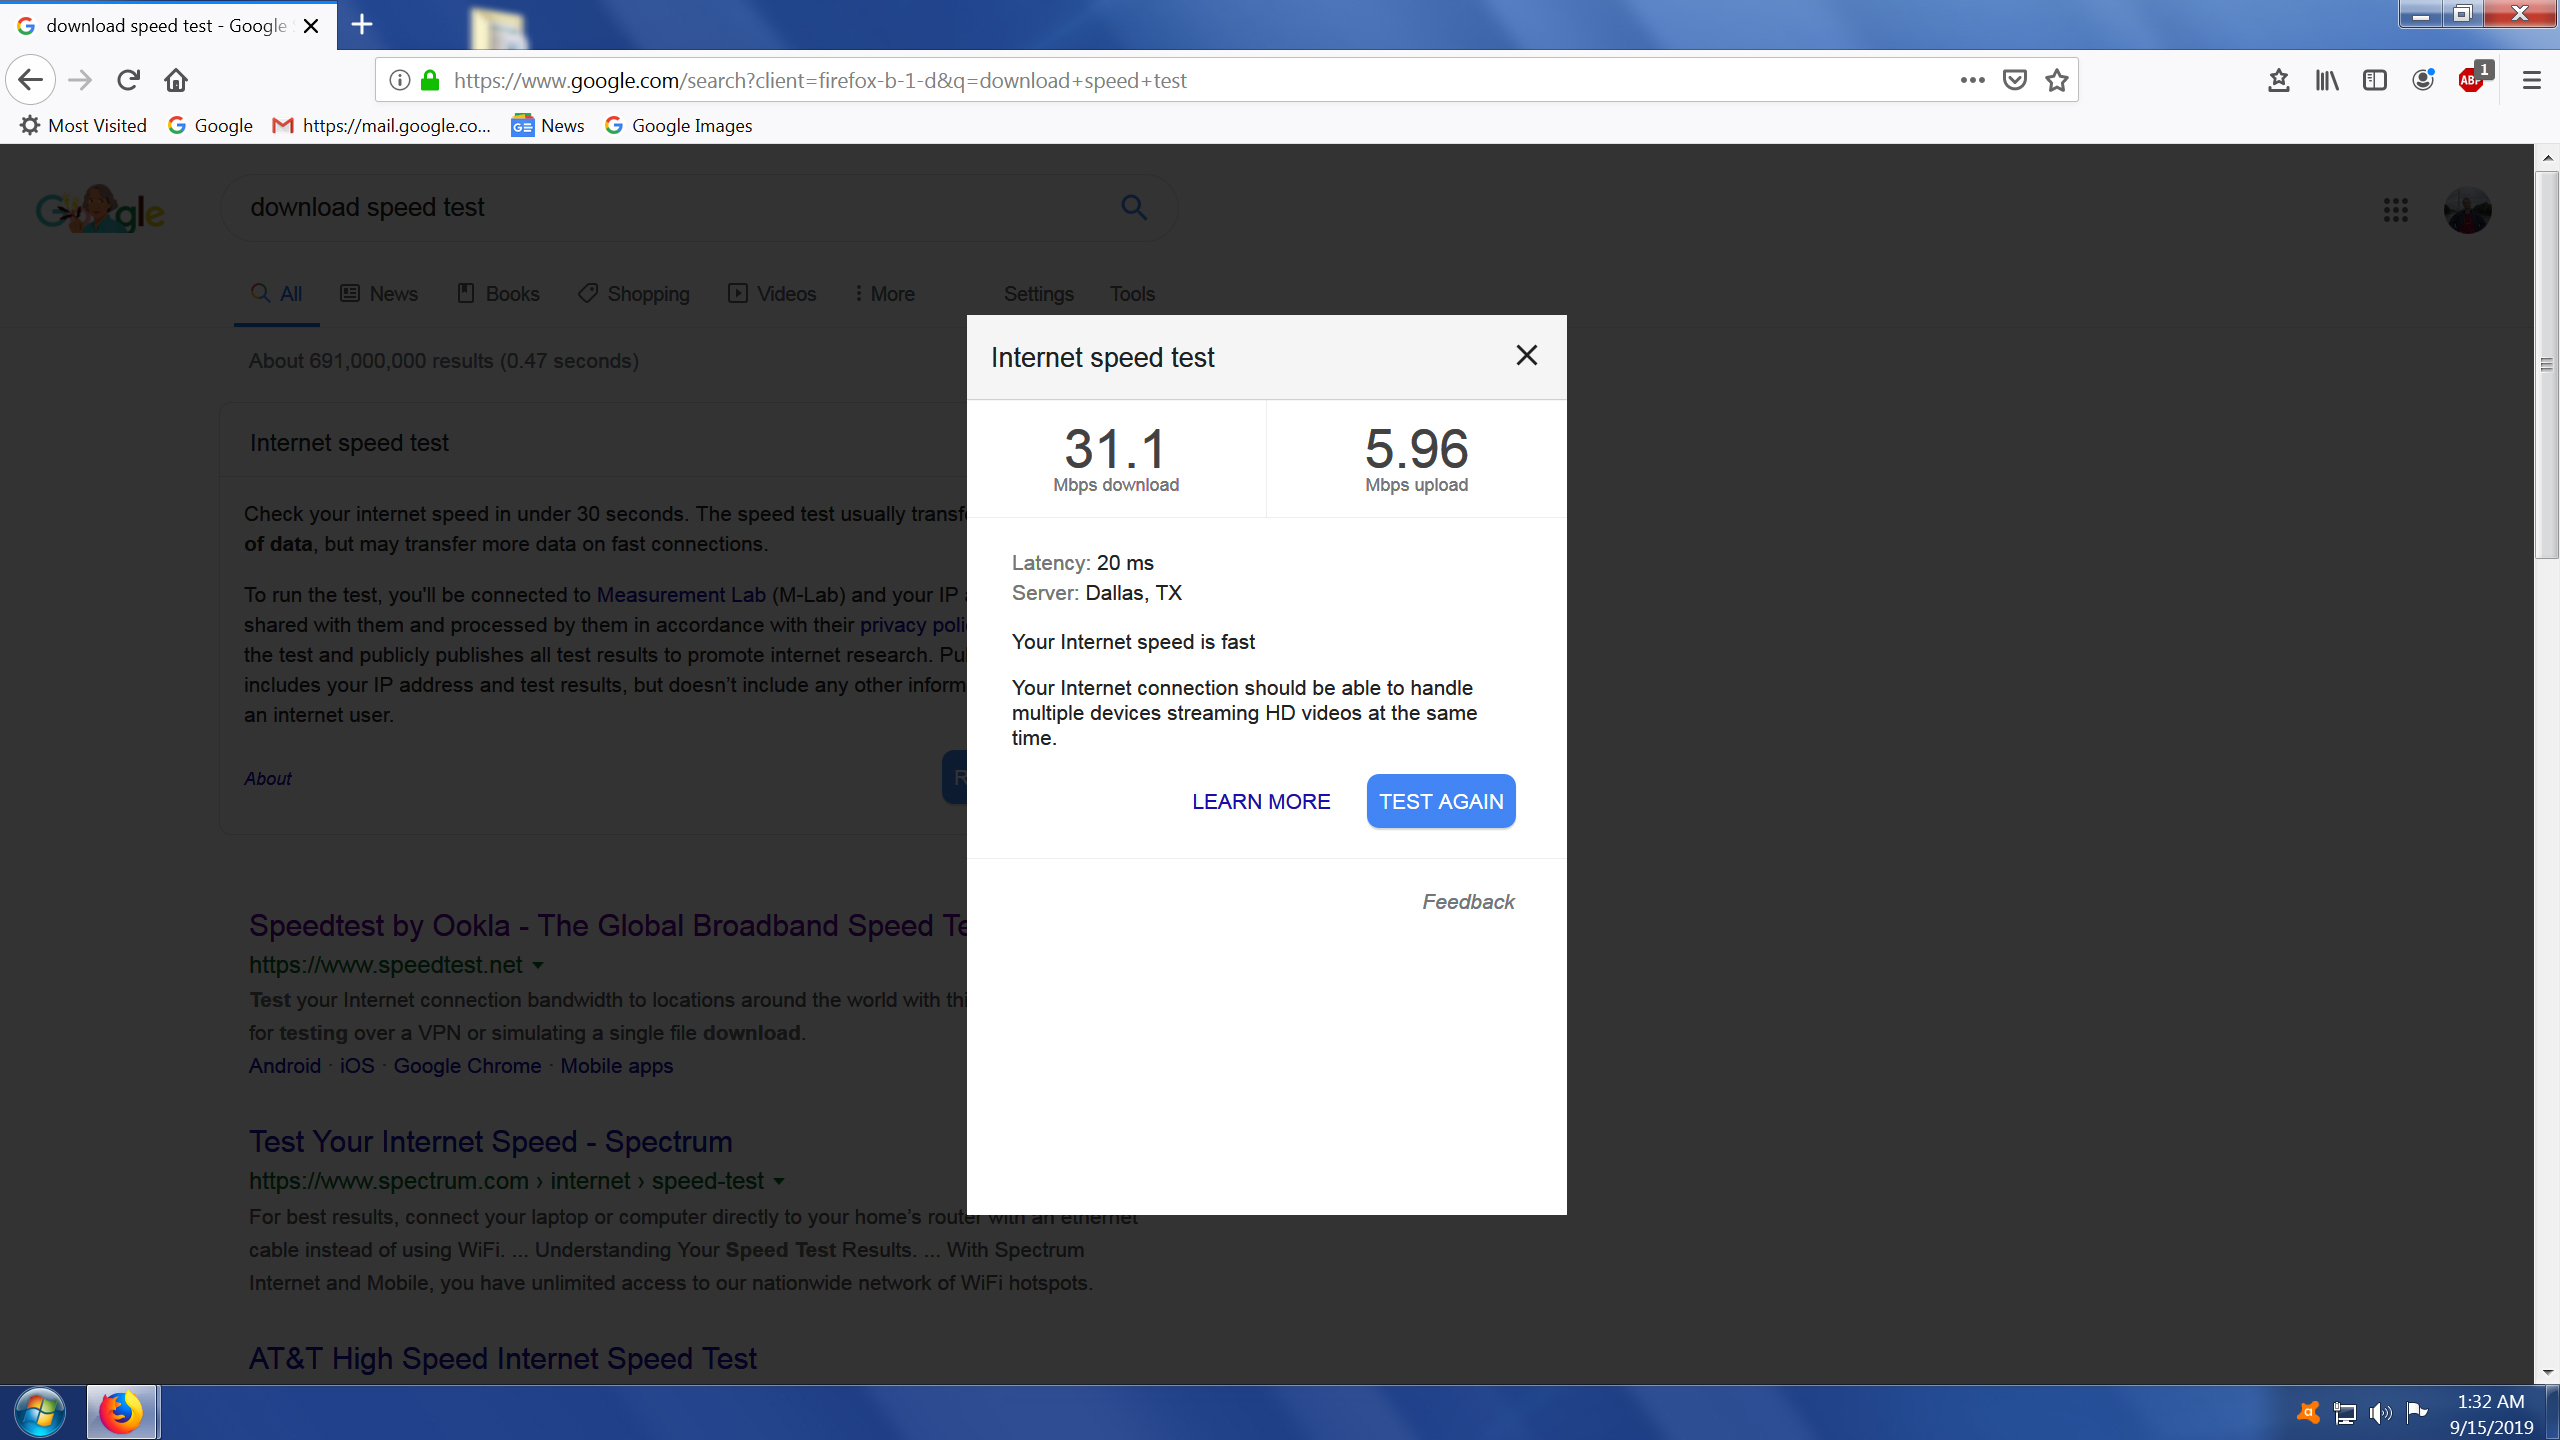Open the Measurement Lab link

click(x=679, y=595)
